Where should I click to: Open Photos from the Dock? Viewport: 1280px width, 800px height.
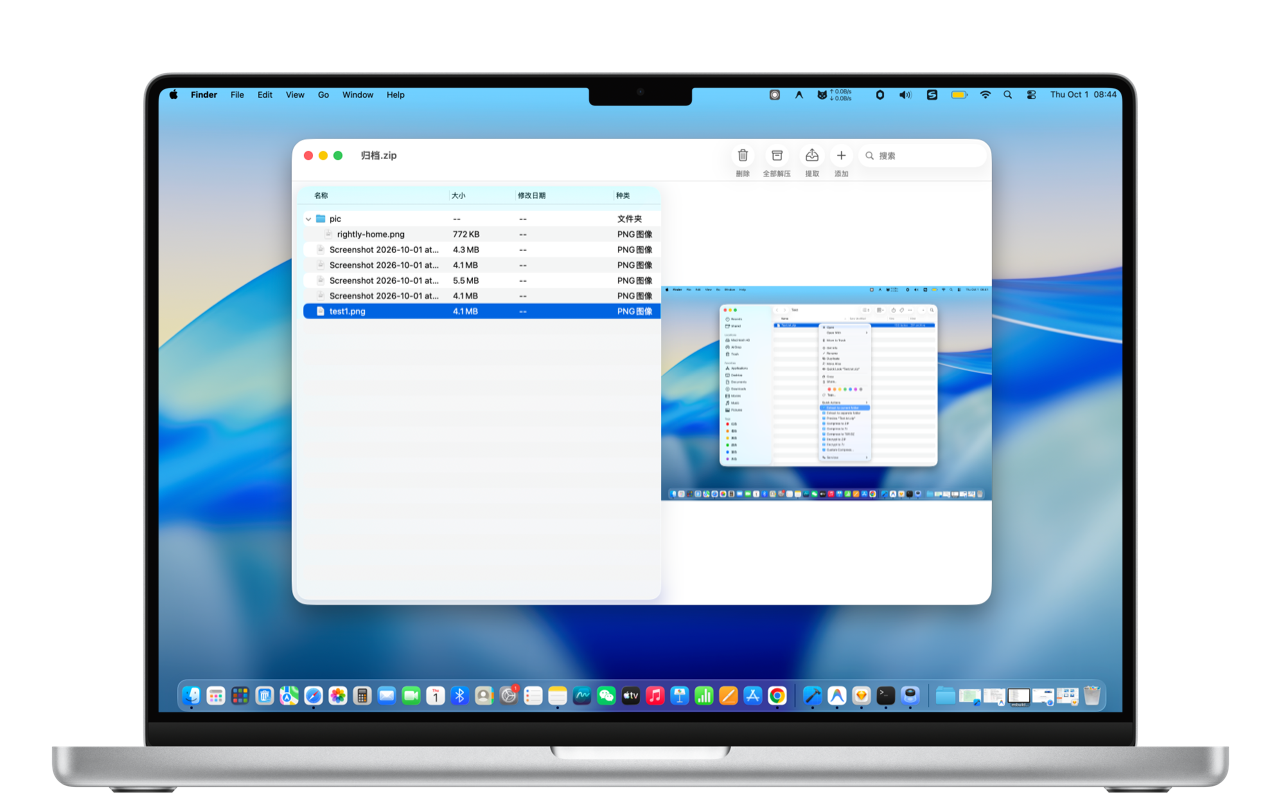pos(338,696)
